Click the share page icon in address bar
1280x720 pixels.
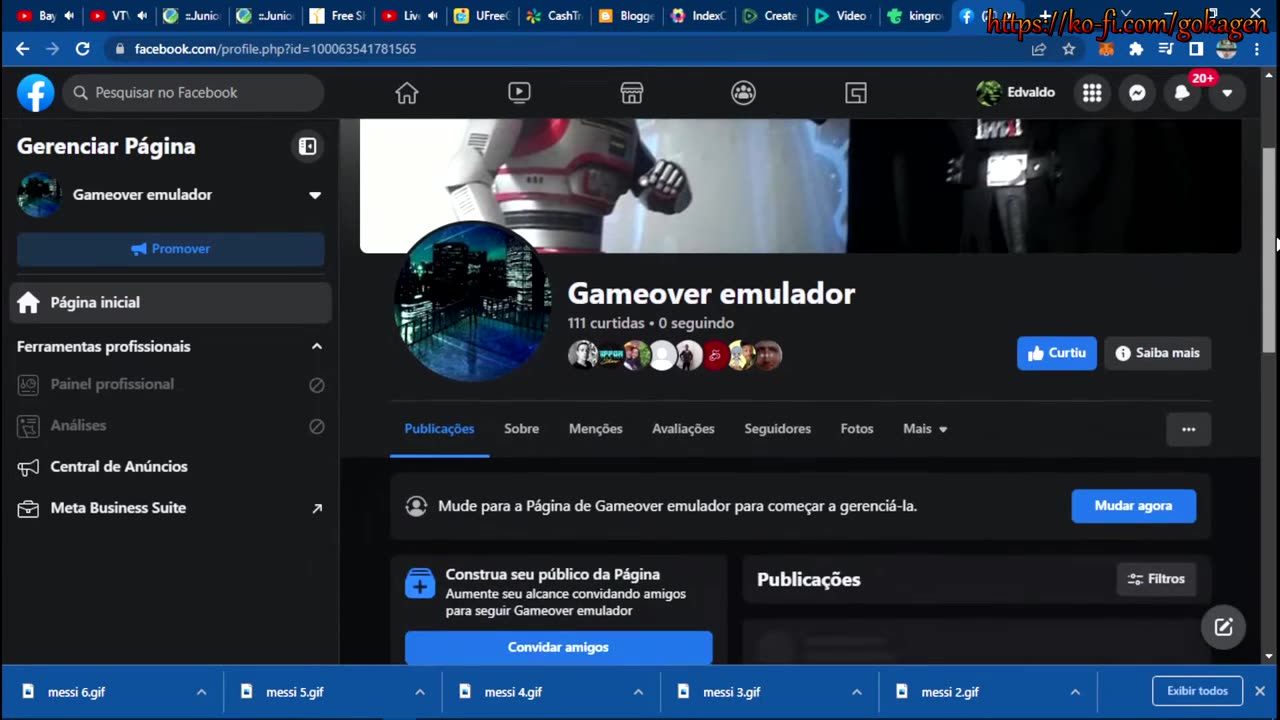click(1039, 48)
